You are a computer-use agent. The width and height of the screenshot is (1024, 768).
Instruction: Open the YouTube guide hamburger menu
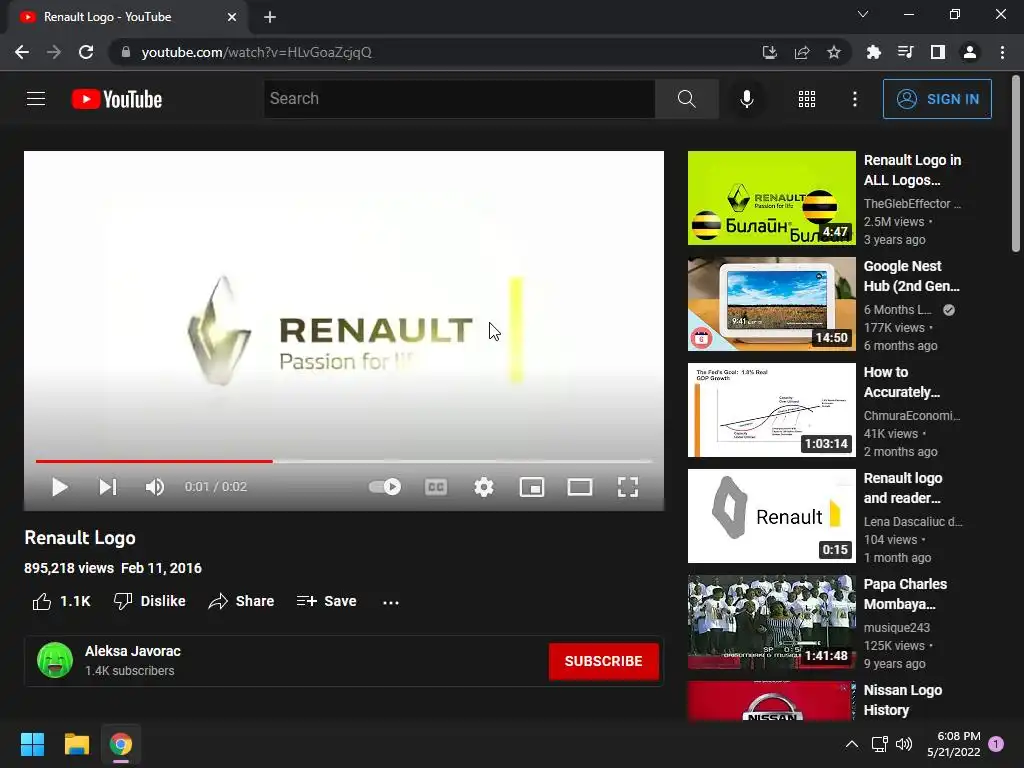point(36,99)
